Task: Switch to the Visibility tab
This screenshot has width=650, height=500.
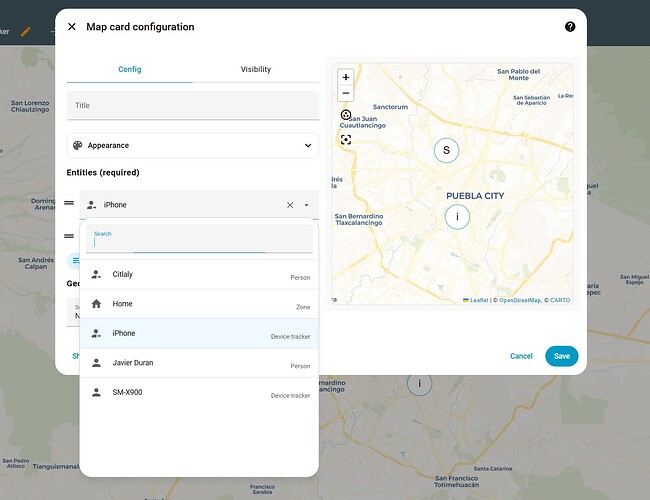Action: click(256, 69)
